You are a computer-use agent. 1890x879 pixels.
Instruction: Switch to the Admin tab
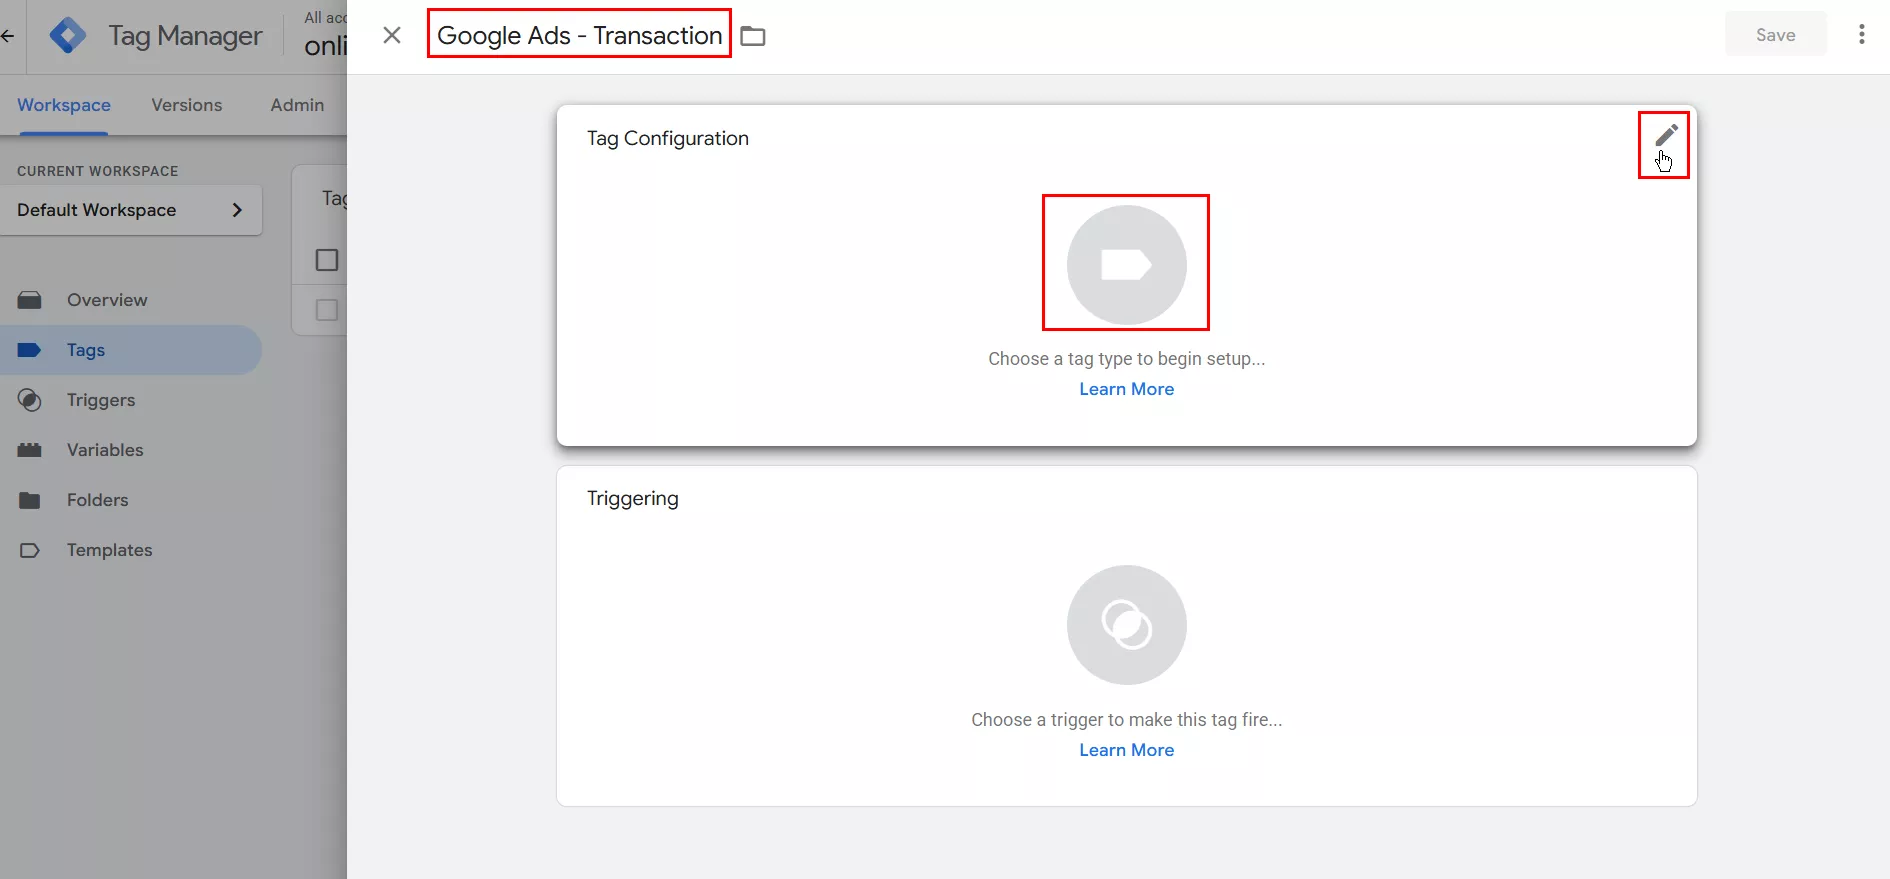coord(297,105)
